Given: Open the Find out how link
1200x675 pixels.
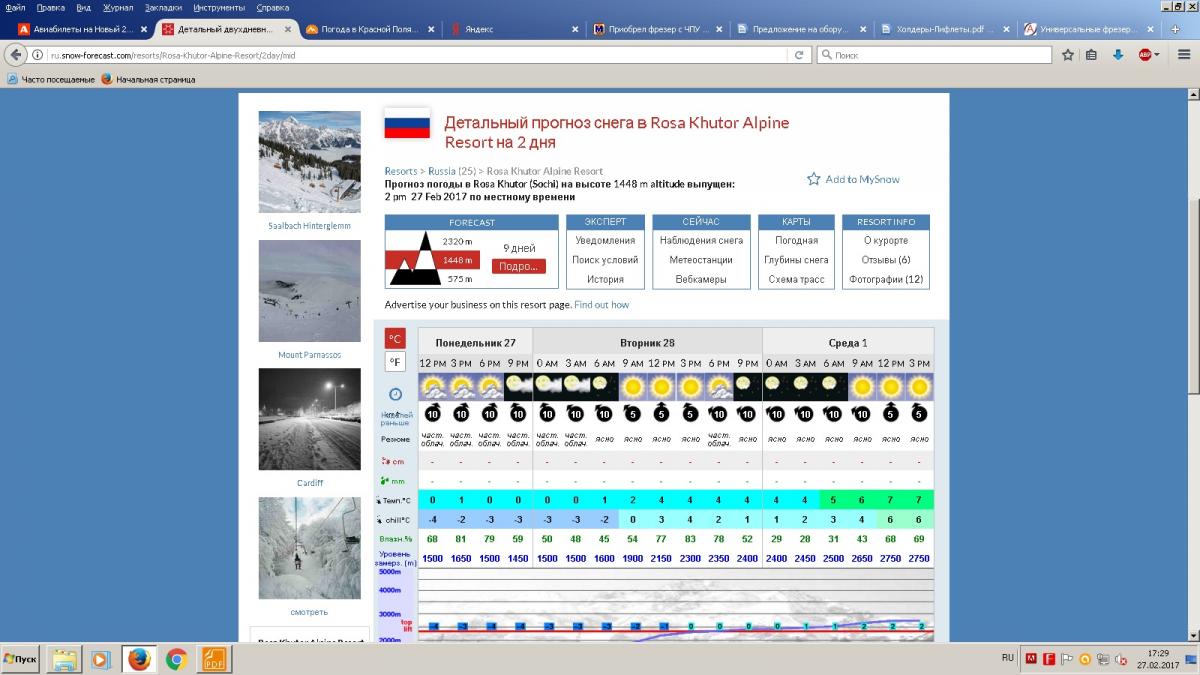Looking at the screenshot, I should 602,304.
